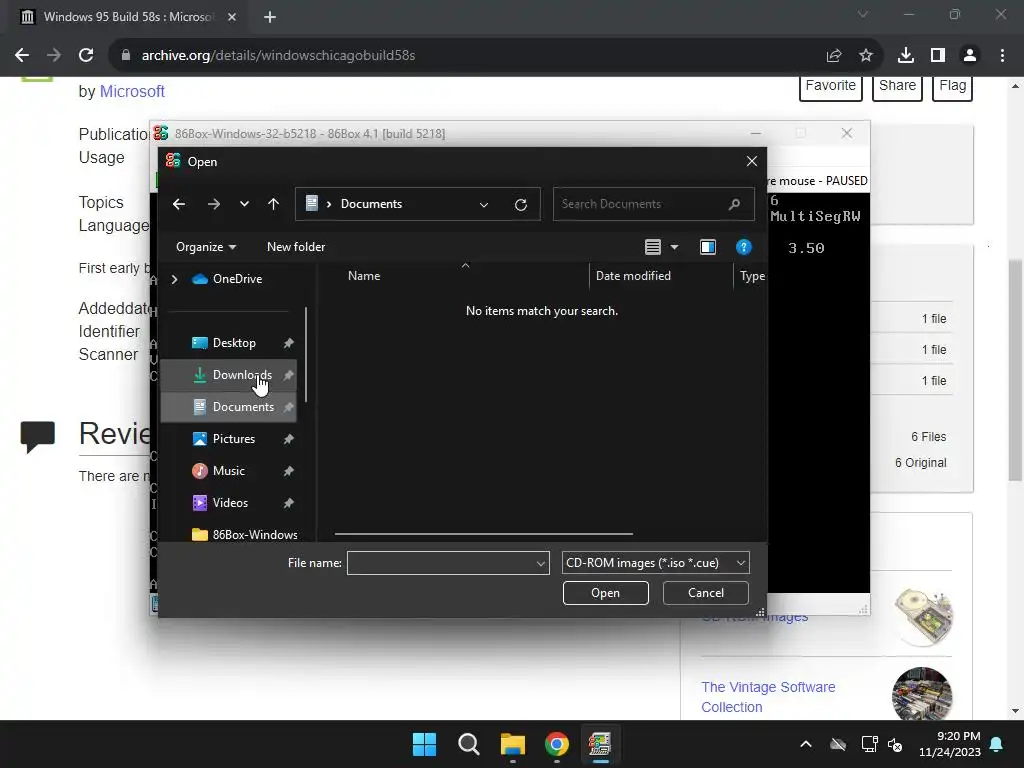Open taskbar Search
Viewport: 1024px width, 768px height.
[468, 744]
